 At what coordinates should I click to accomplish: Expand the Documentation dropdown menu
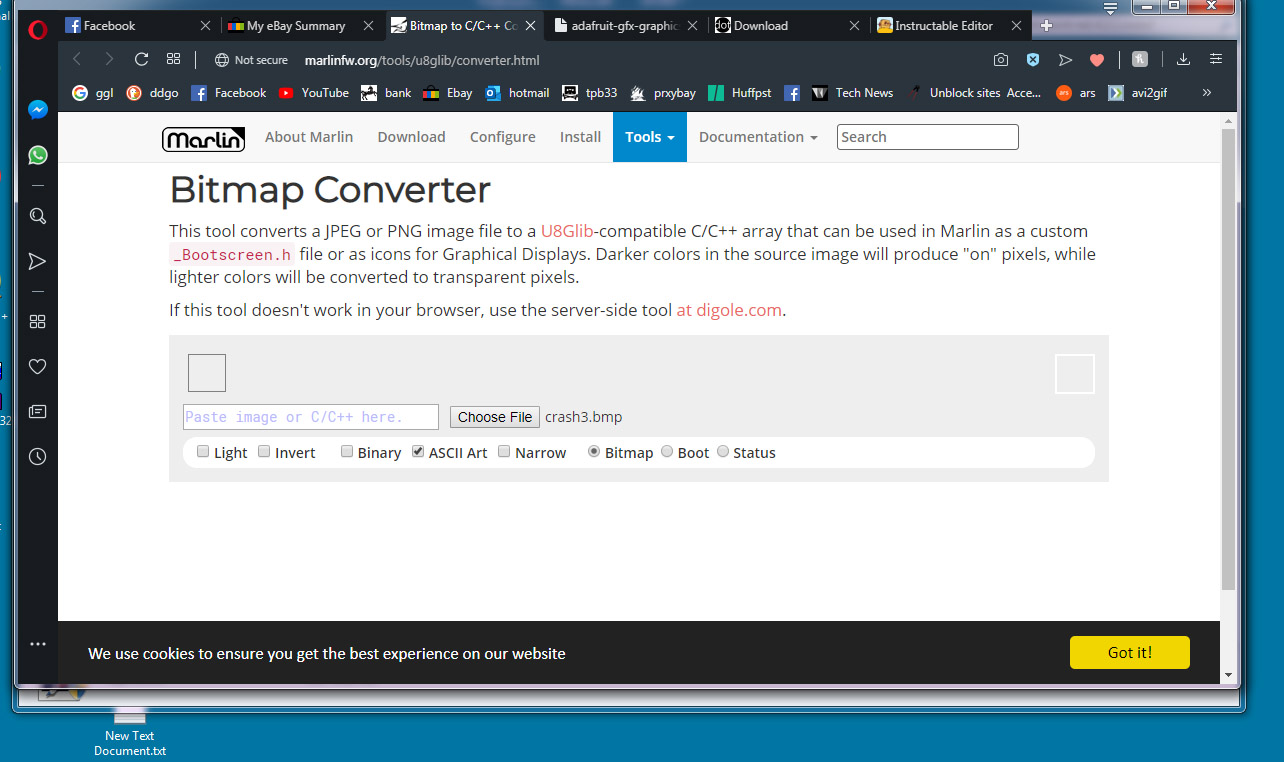coord(758,137)
